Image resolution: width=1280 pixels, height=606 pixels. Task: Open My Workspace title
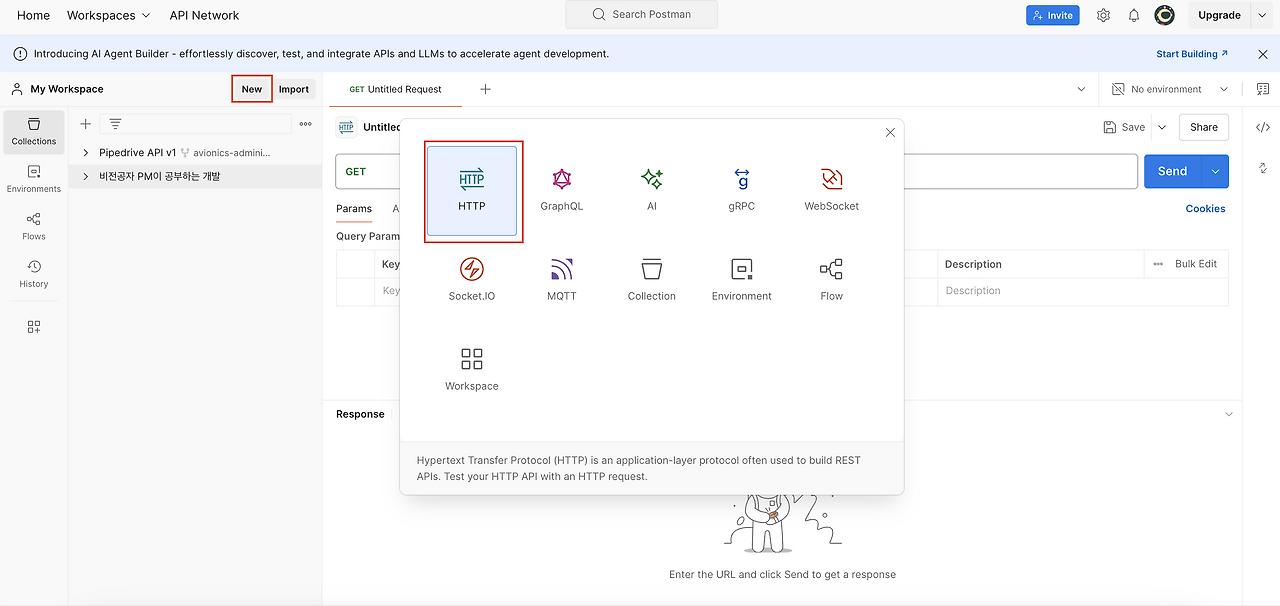pos(67,89)
